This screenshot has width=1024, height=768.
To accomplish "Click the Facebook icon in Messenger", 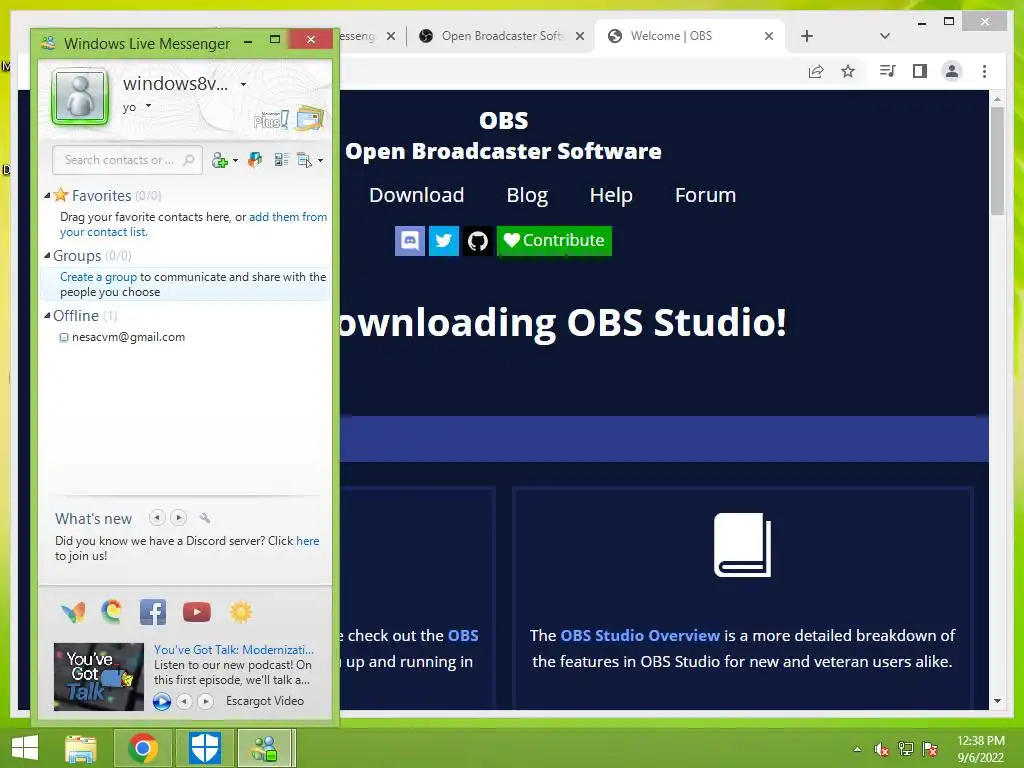I will pyautogui.click(x=153, y=612).
